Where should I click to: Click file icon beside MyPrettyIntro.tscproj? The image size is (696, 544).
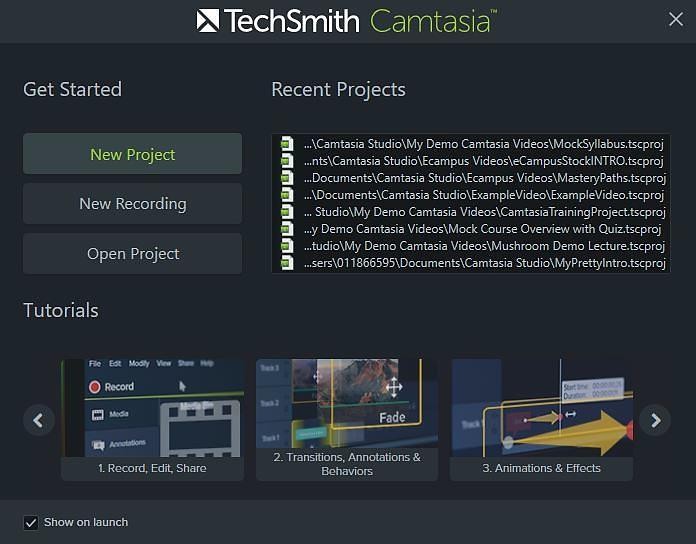[287, 263]
